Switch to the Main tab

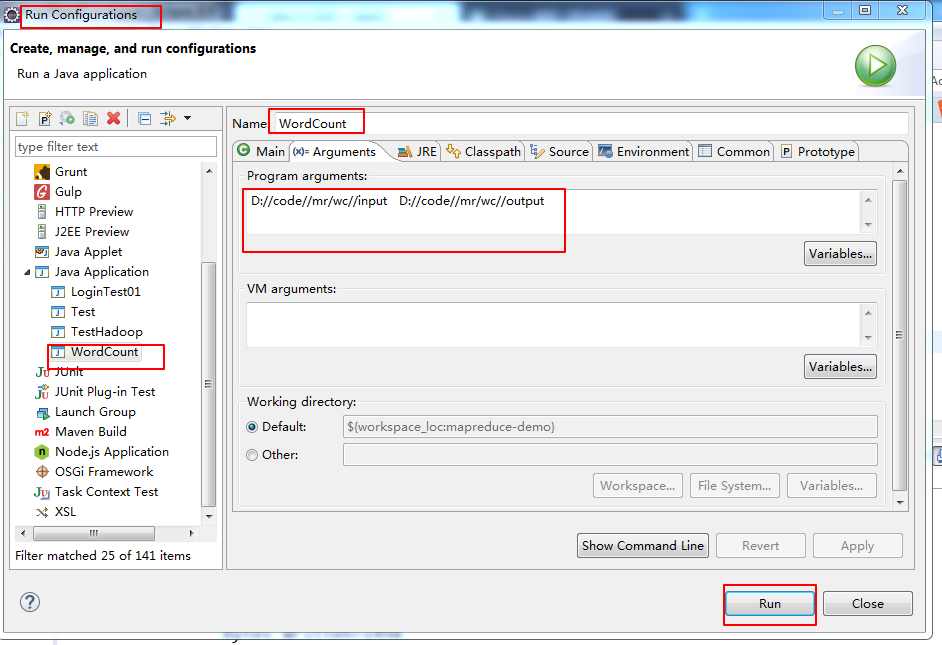click(x=261, y=151)
